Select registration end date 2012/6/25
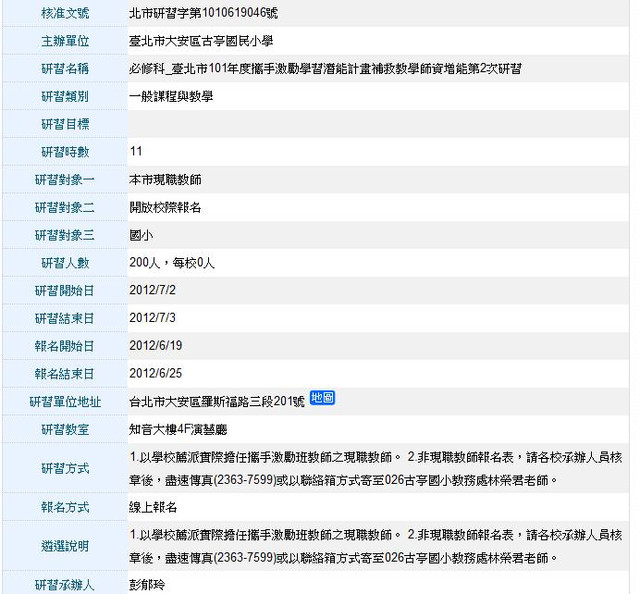This screenshot has width=640, height=594. click(156, 374)
